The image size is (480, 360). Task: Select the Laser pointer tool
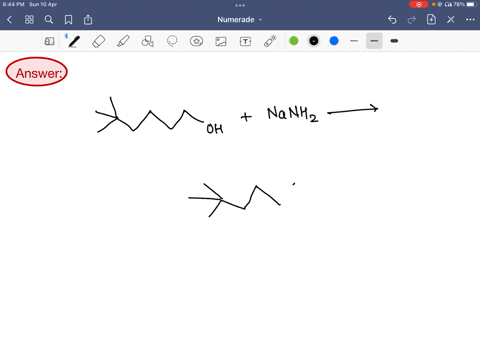pyautogui.click(x=270, y=41)
